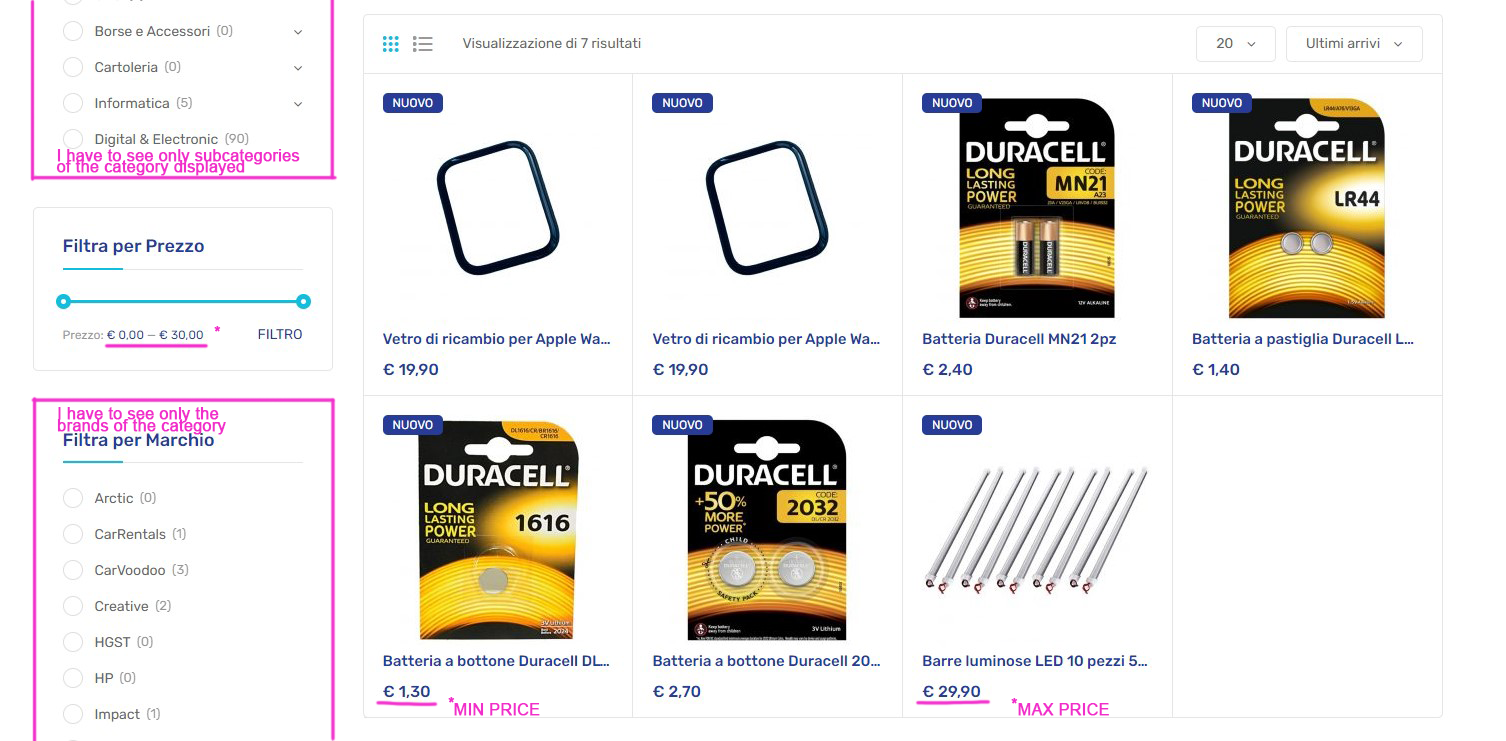Click the right handle of price slider
The height and width of the screenshot is (741, 1506).
pyautogui.click(x=304, y=301)
